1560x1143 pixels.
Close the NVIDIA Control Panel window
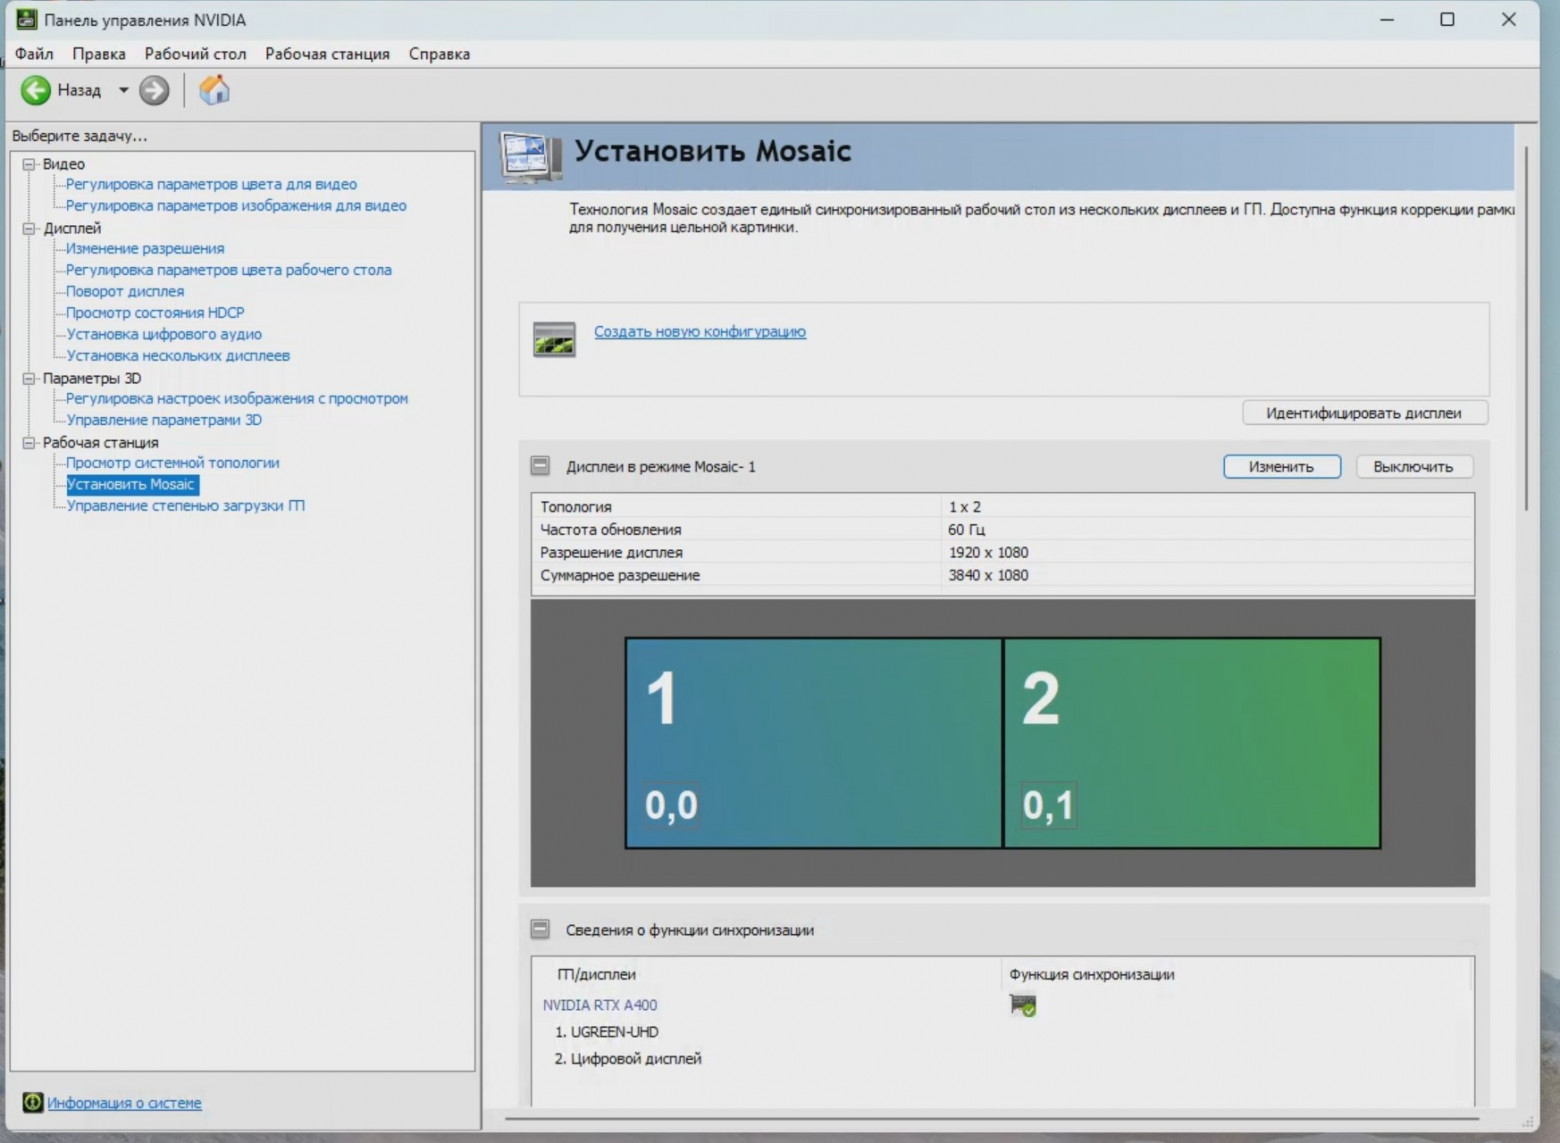coord(1509,19)
